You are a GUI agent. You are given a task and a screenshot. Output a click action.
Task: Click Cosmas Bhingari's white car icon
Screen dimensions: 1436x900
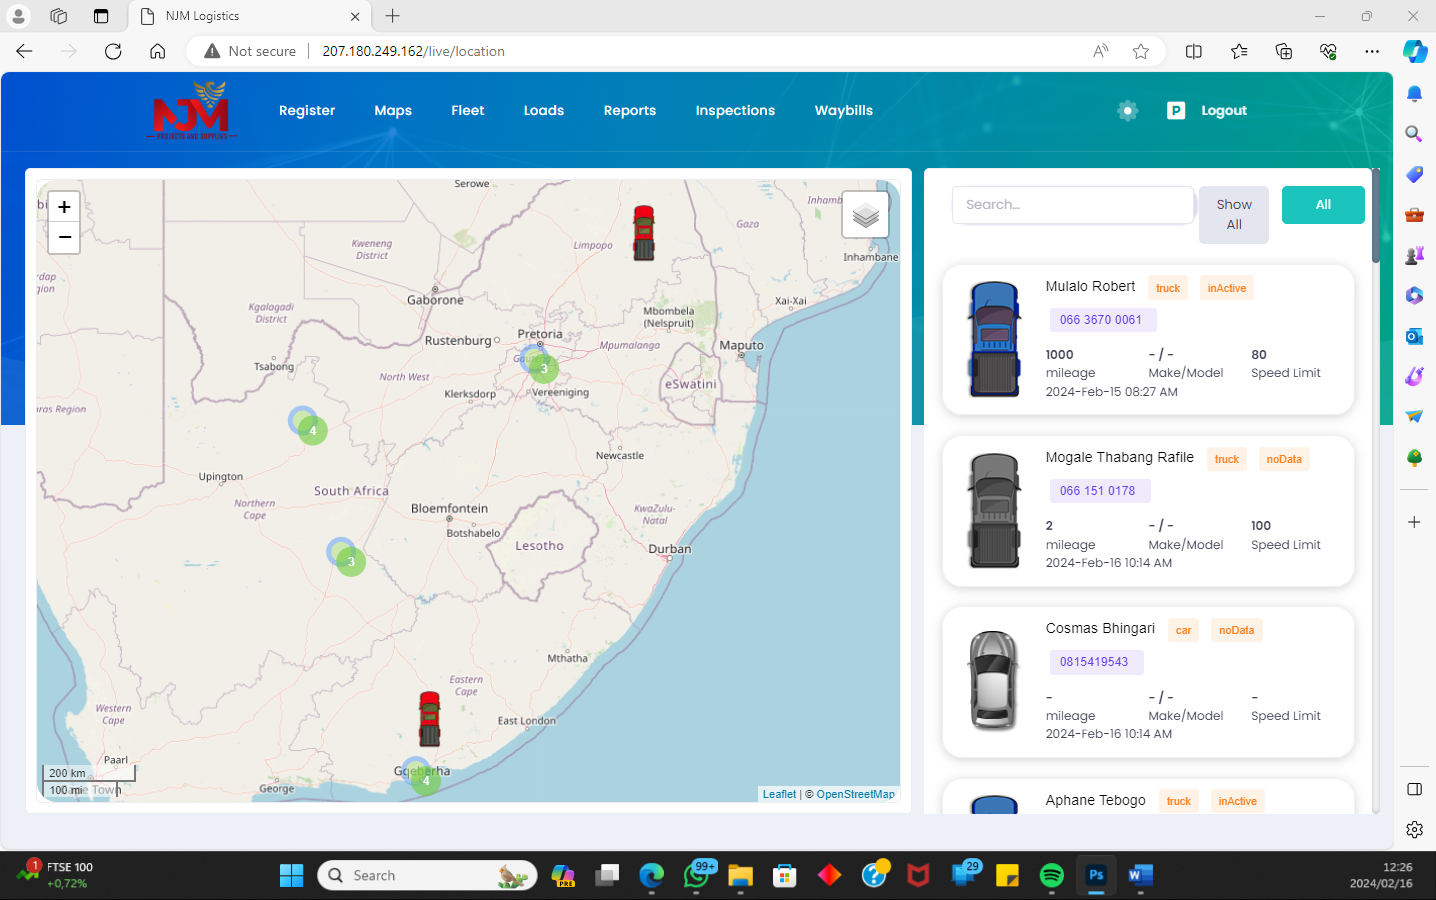click(993, 681)
